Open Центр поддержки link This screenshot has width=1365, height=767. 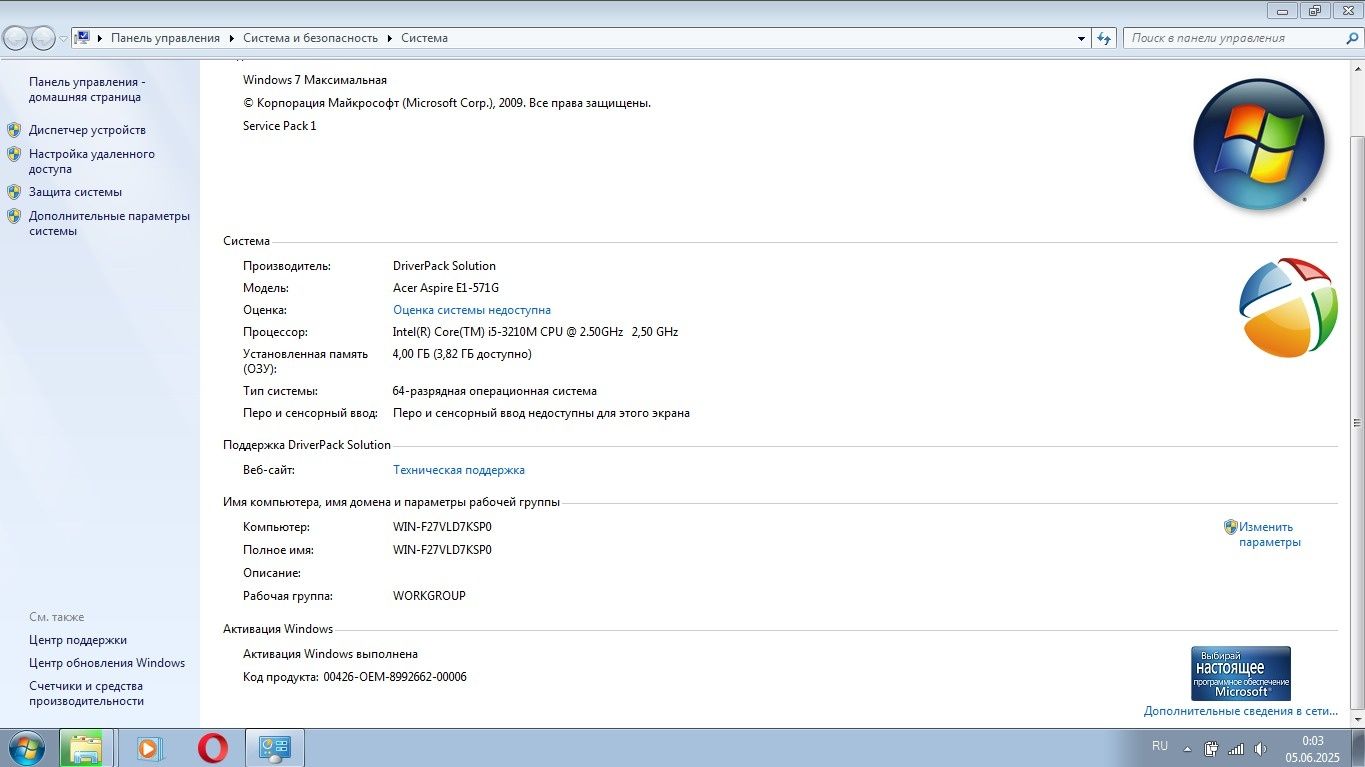78,640
